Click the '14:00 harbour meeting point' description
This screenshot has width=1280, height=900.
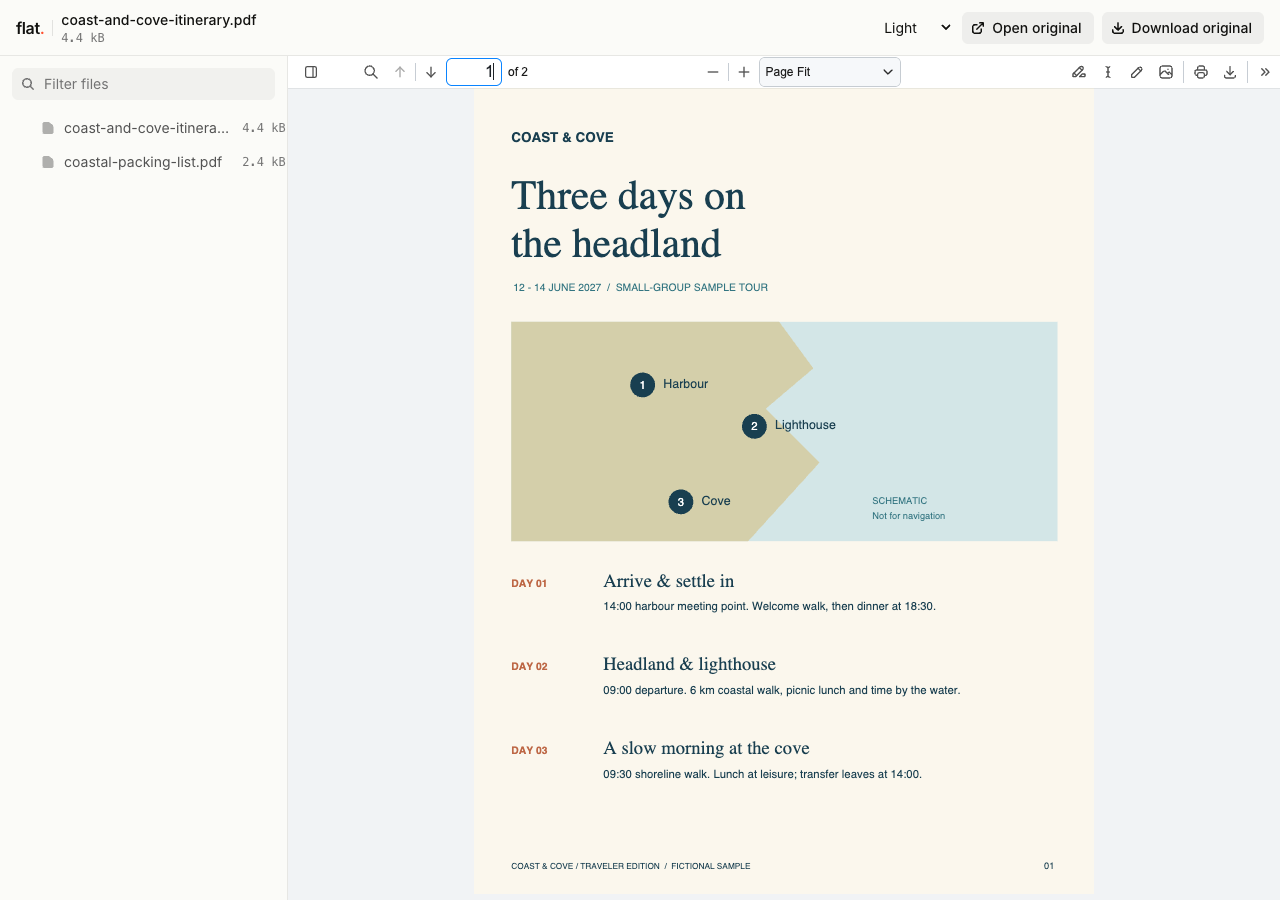pos(769,606)
